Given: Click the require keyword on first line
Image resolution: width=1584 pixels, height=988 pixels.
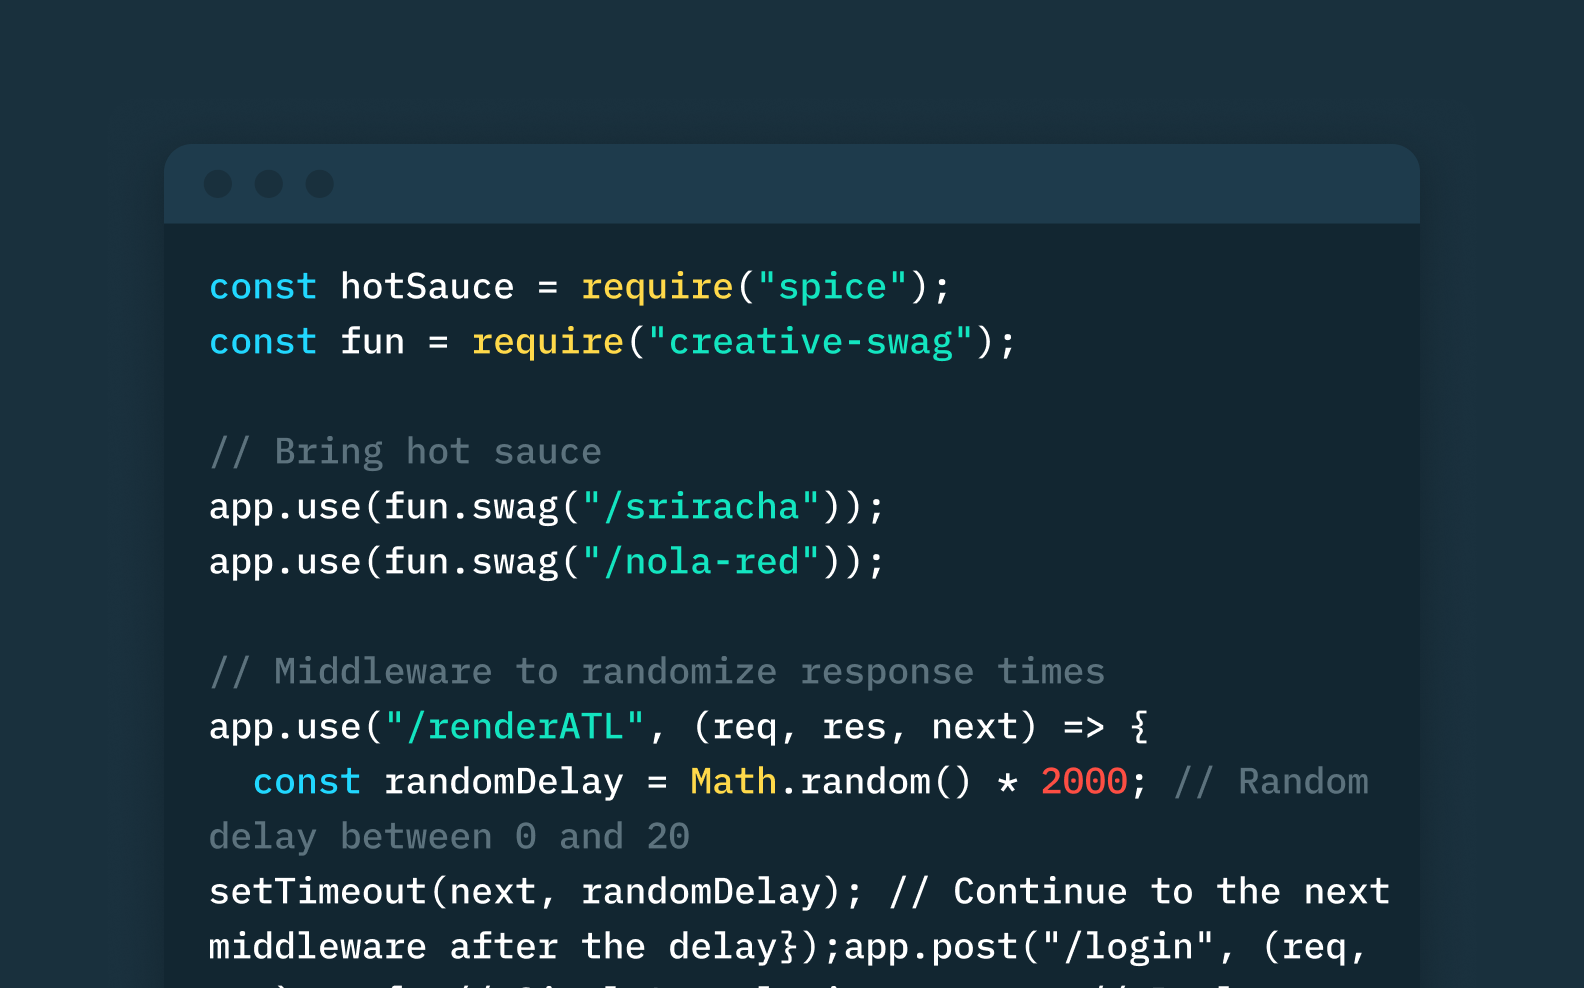Looking at the screenshot, I should 657,288.
